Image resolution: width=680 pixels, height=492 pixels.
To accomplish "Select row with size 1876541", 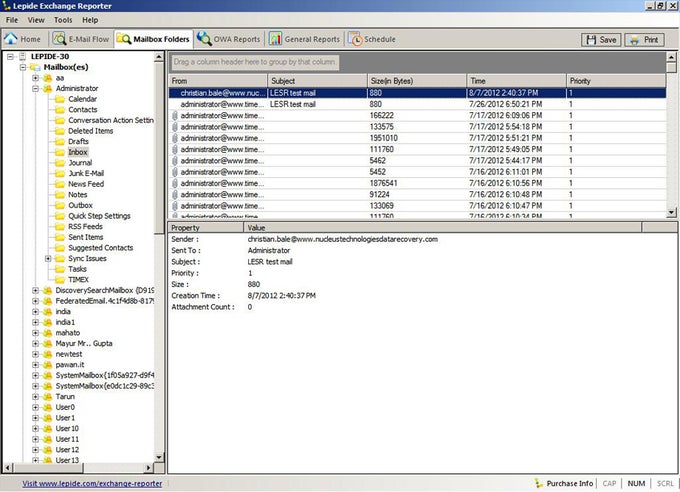I will click(417, 183).
